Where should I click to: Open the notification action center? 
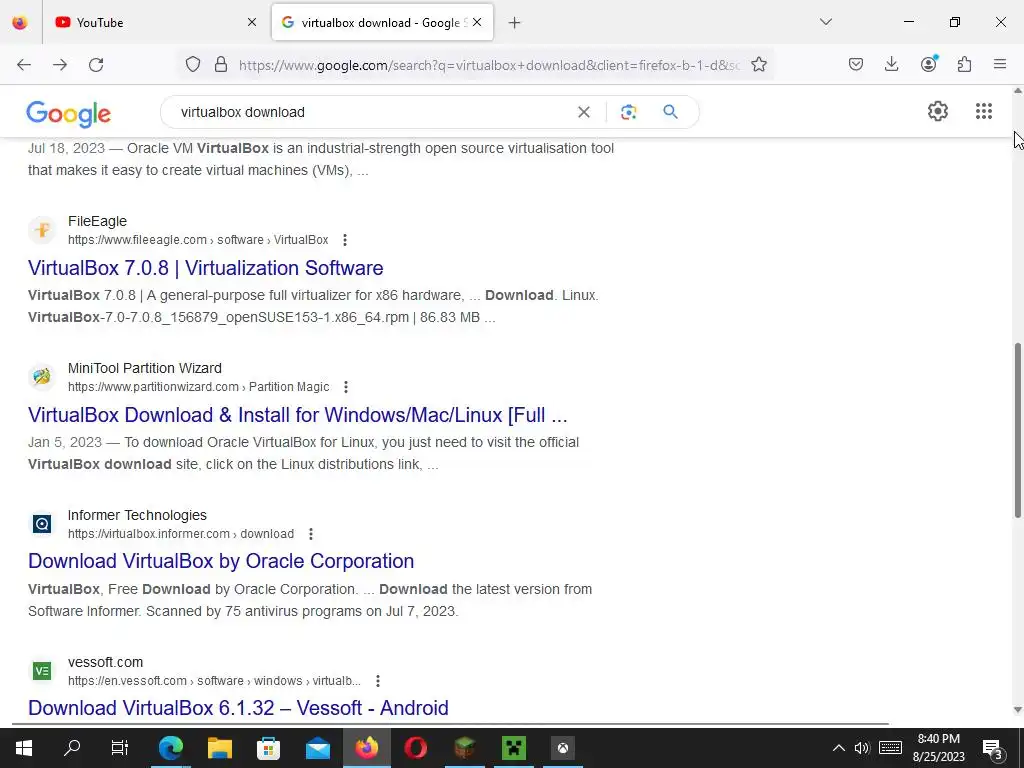point(993,748)
